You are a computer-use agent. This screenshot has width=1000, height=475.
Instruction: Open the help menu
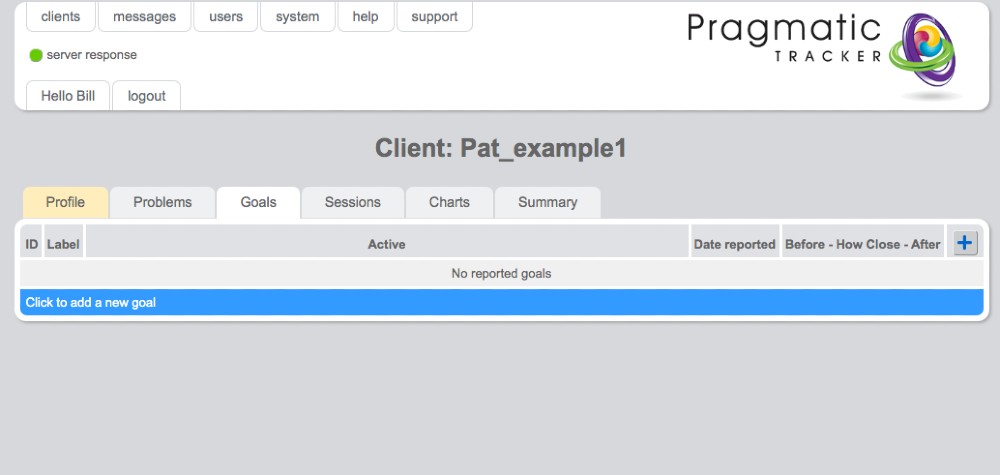coord(365,17)
